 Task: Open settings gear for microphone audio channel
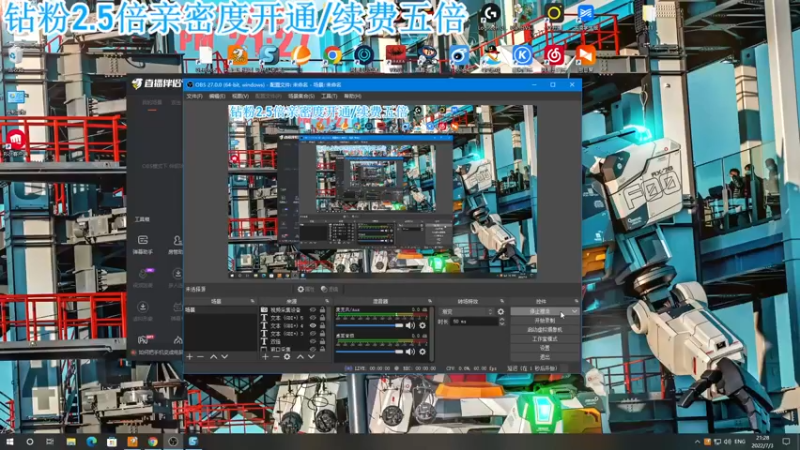[422, 325]
